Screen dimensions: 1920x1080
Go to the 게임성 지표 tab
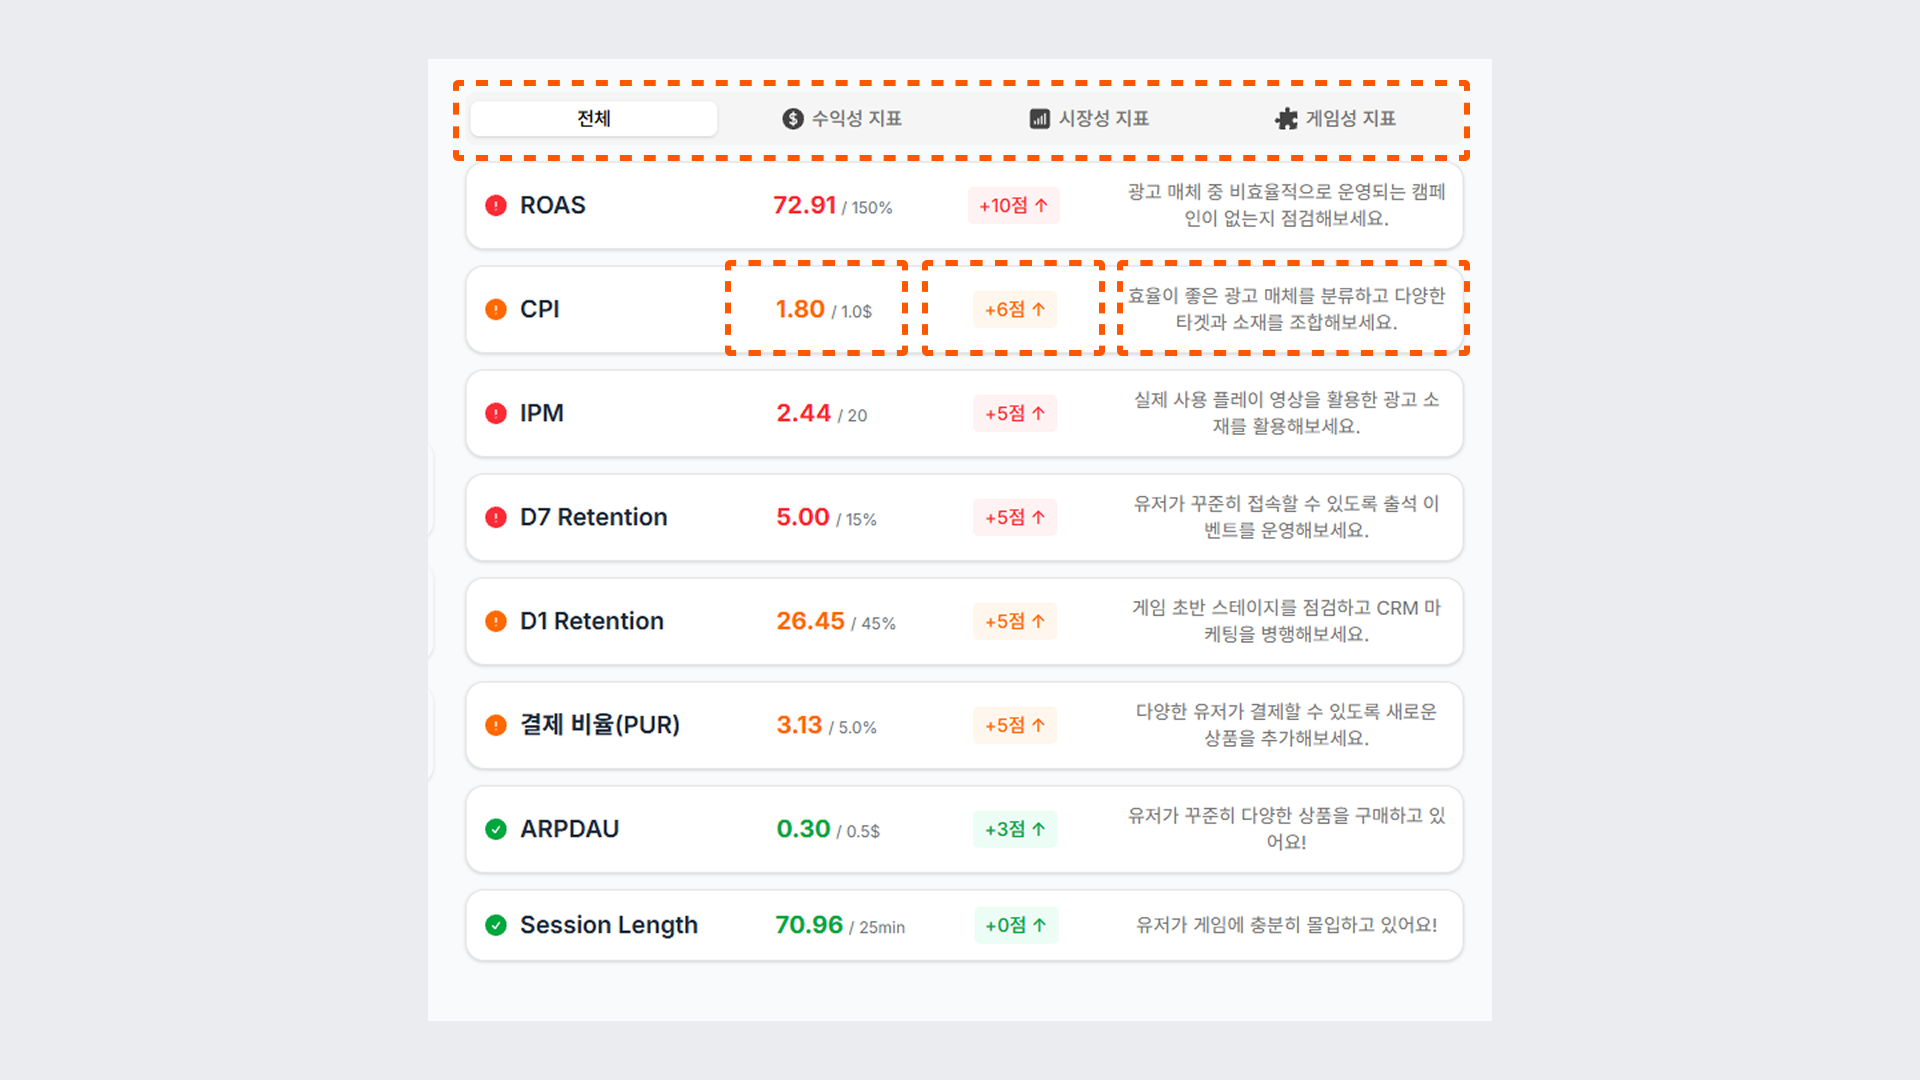[1335, 119]
